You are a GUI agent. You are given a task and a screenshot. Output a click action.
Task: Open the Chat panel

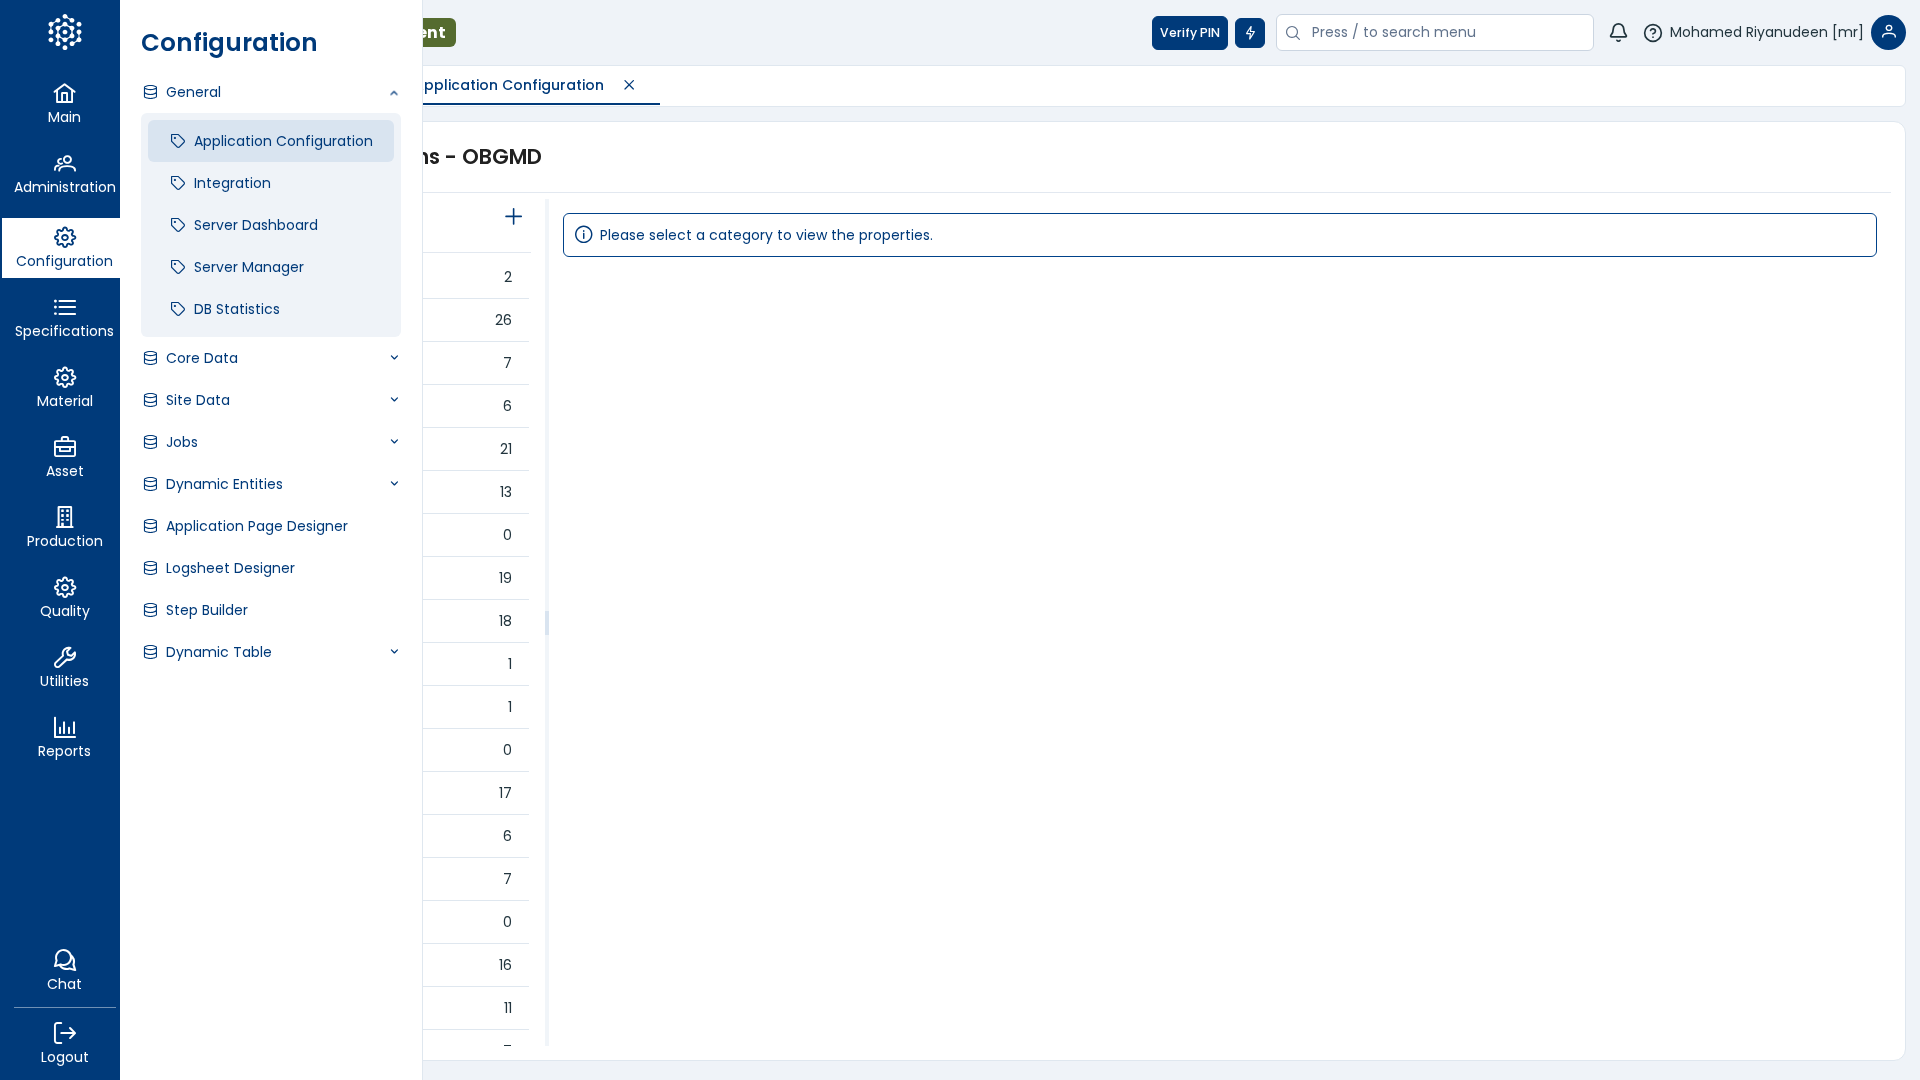point(64,970)
